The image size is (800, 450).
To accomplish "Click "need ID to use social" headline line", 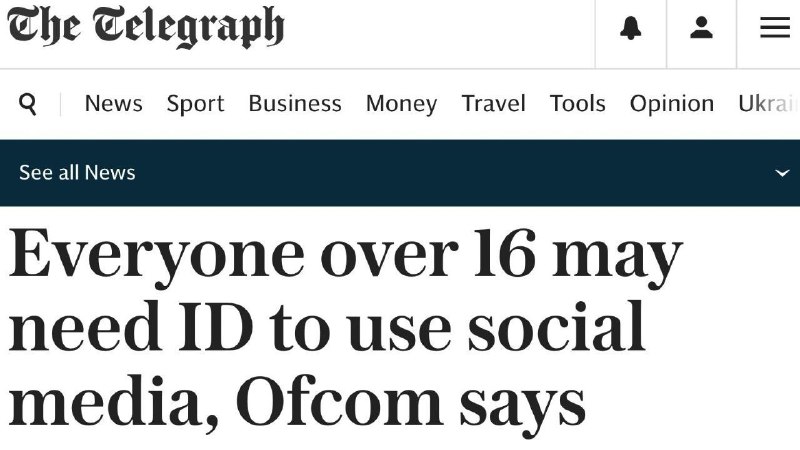I will pyautogui.click(x=327, y=328).
